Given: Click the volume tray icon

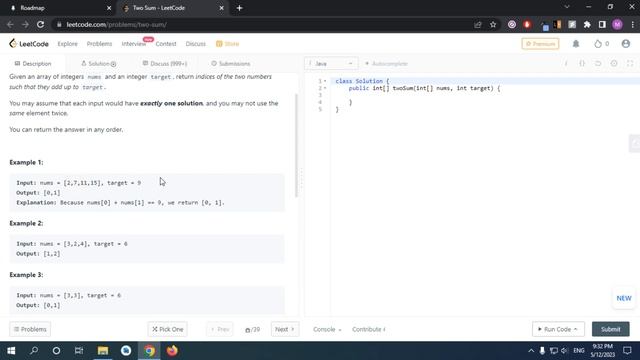Looking at the screenshot, I should click(x=564, y=351).
